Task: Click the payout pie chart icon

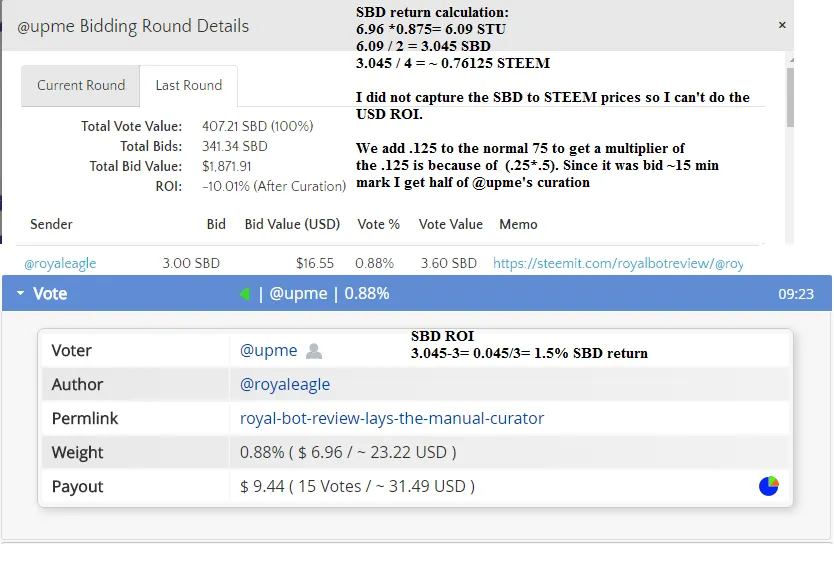Action: pyautogui.click(x=769, y=486)
